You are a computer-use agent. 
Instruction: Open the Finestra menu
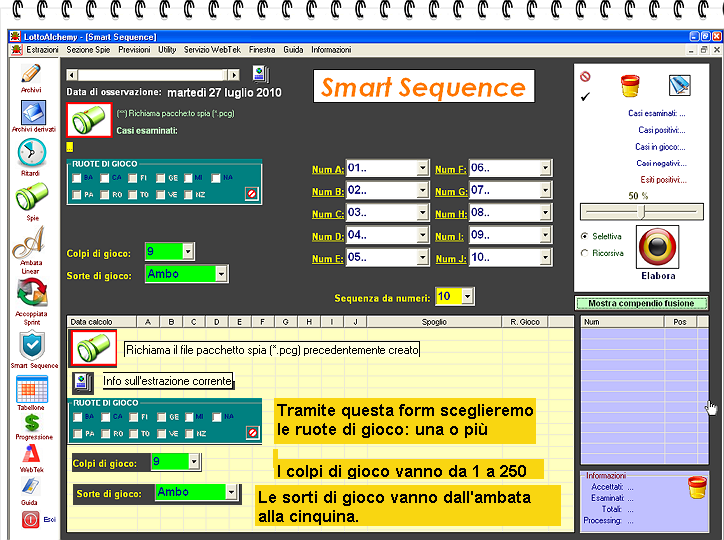coord(262,49)
